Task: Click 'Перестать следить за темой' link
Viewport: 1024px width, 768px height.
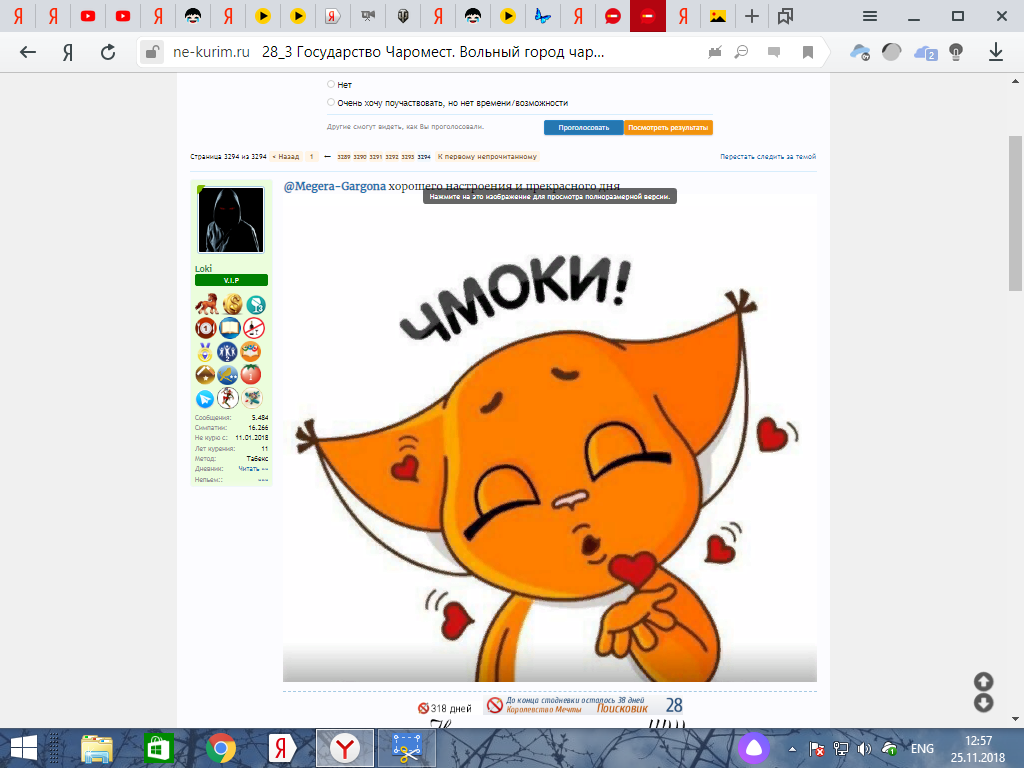Action: (768, 157)
